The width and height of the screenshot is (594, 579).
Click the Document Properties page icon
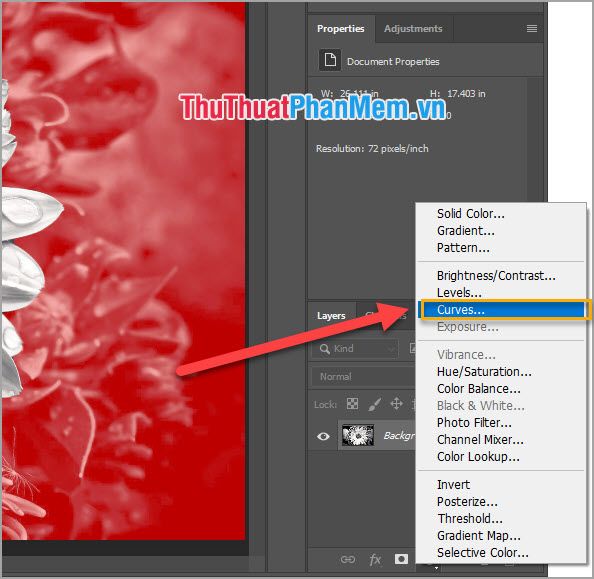330,60
